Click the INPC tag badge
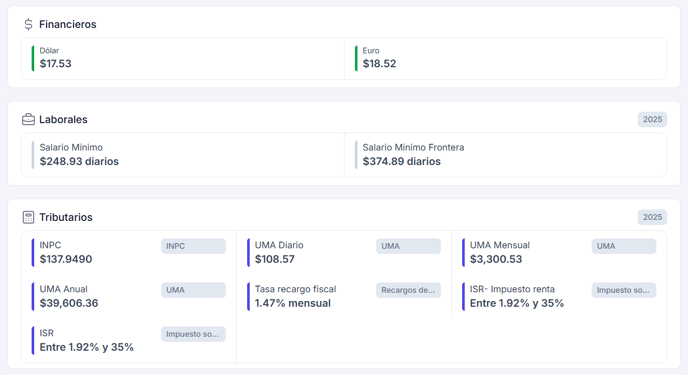 (x=193, y=246)
